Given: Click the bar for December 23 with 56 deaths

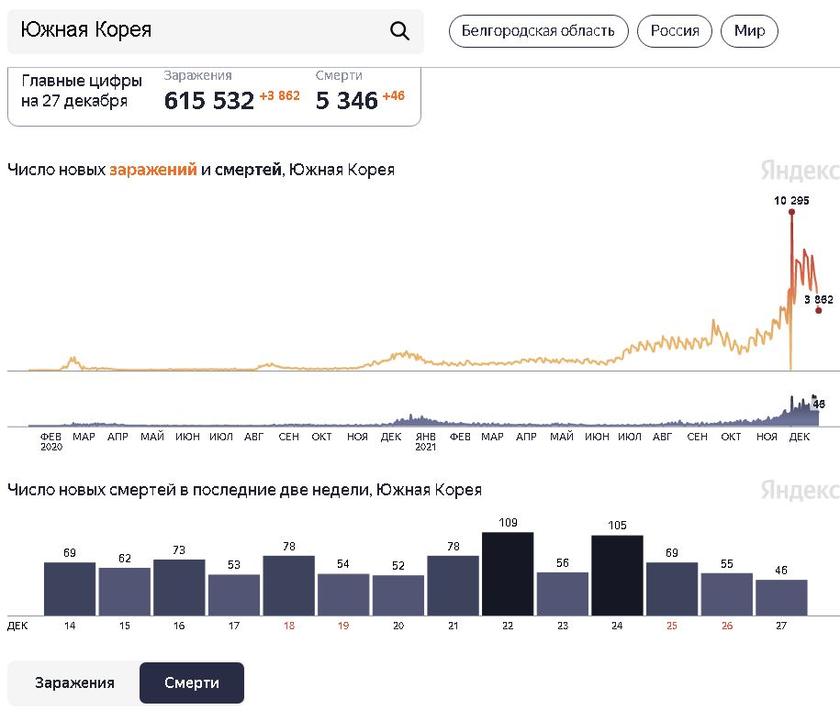Looking at the screenshot, I should 562,593.
